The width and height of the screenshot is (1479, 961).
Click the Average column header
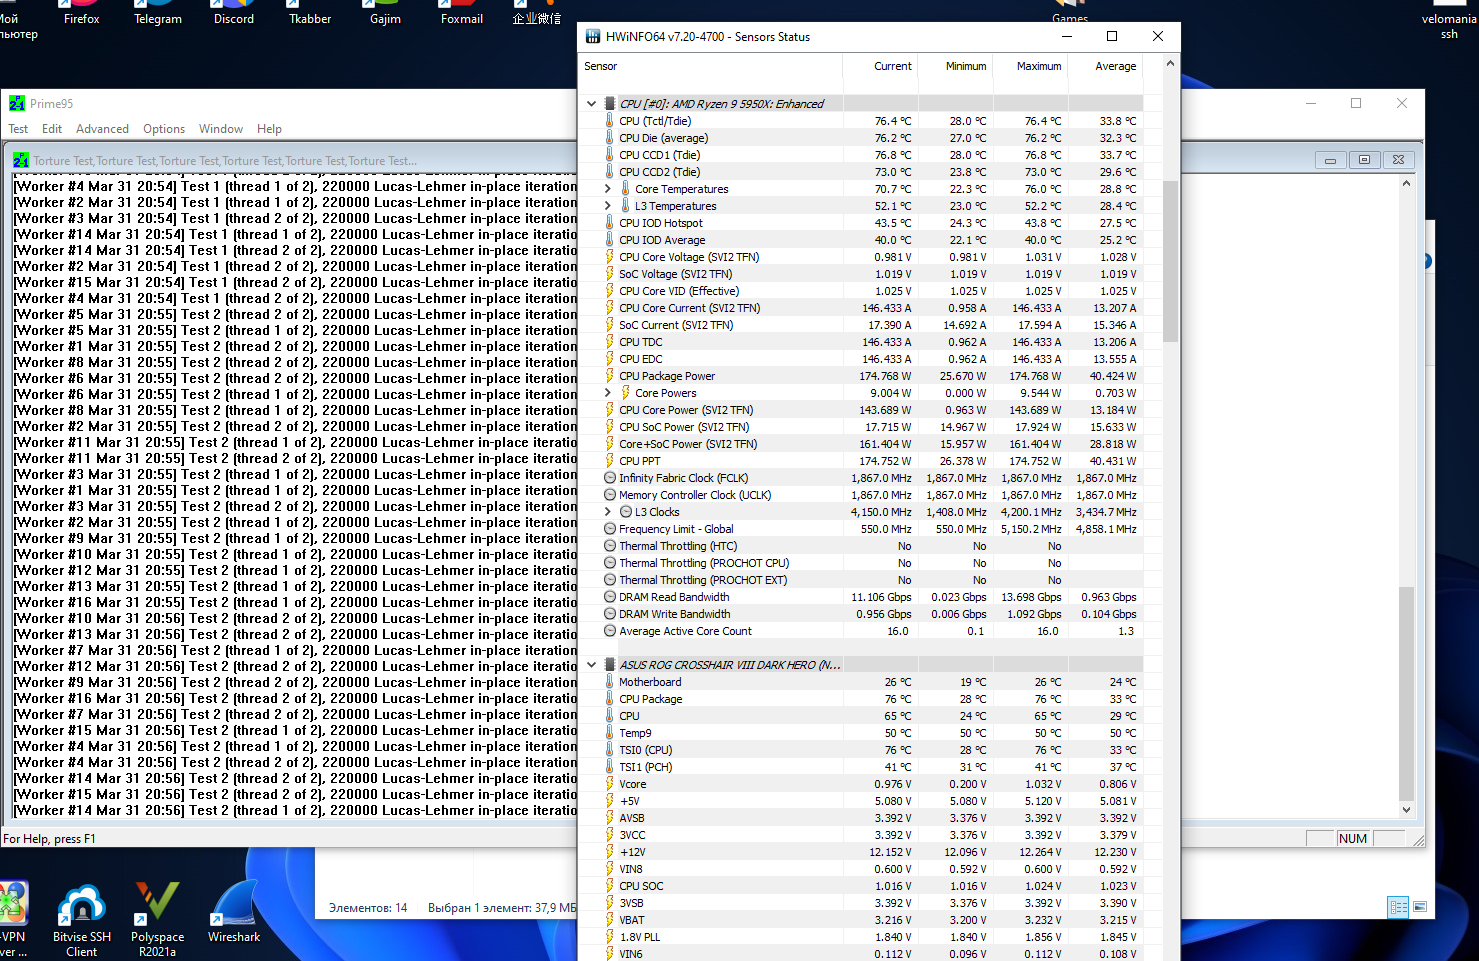[1106, 66]
